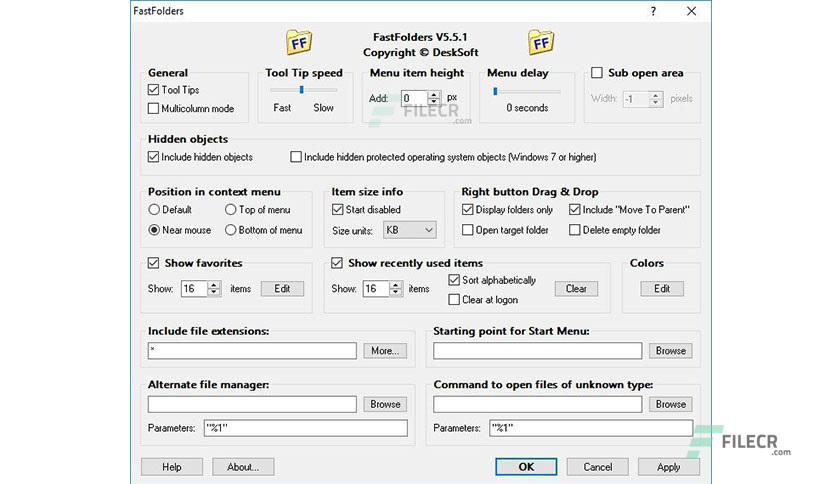Enable Clear at logon

[454, 300]
